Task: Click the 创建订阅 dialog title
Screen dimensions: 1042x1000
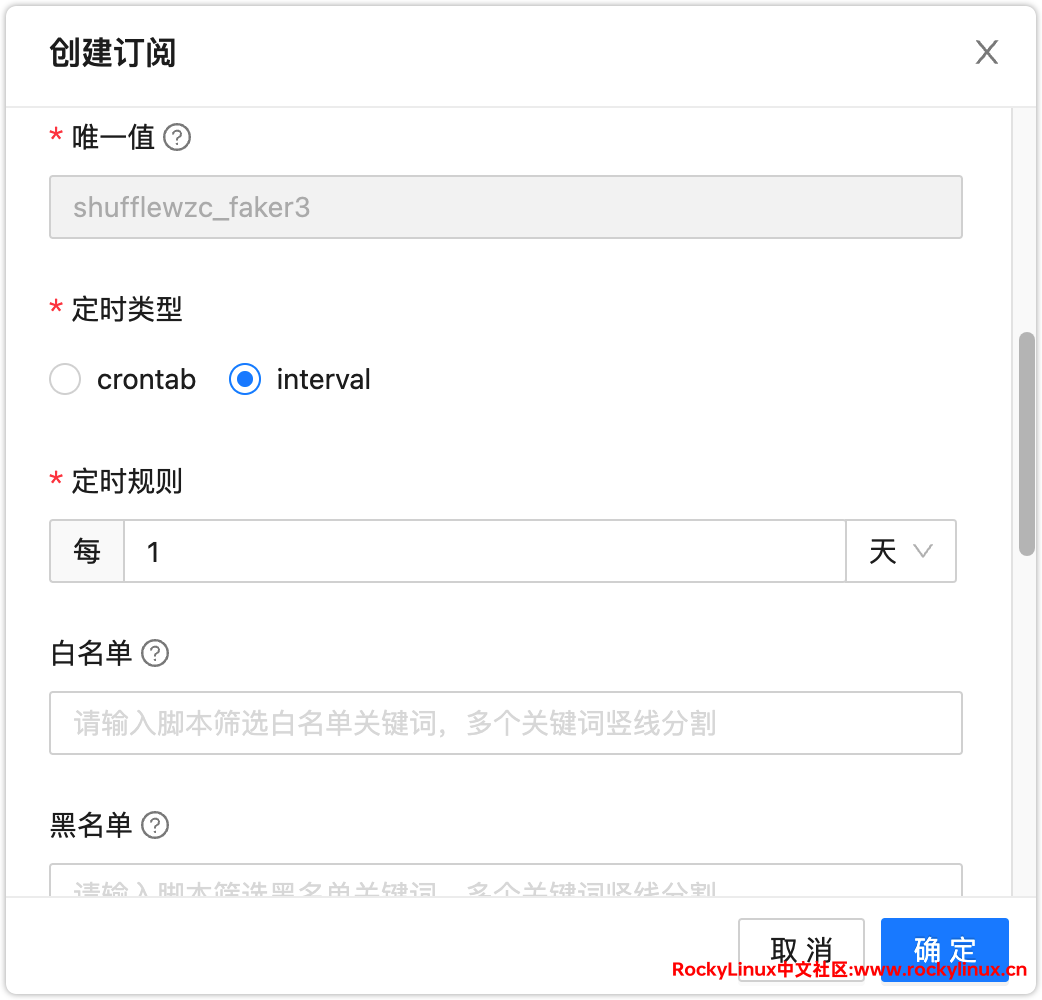Action: pos(113,54)
